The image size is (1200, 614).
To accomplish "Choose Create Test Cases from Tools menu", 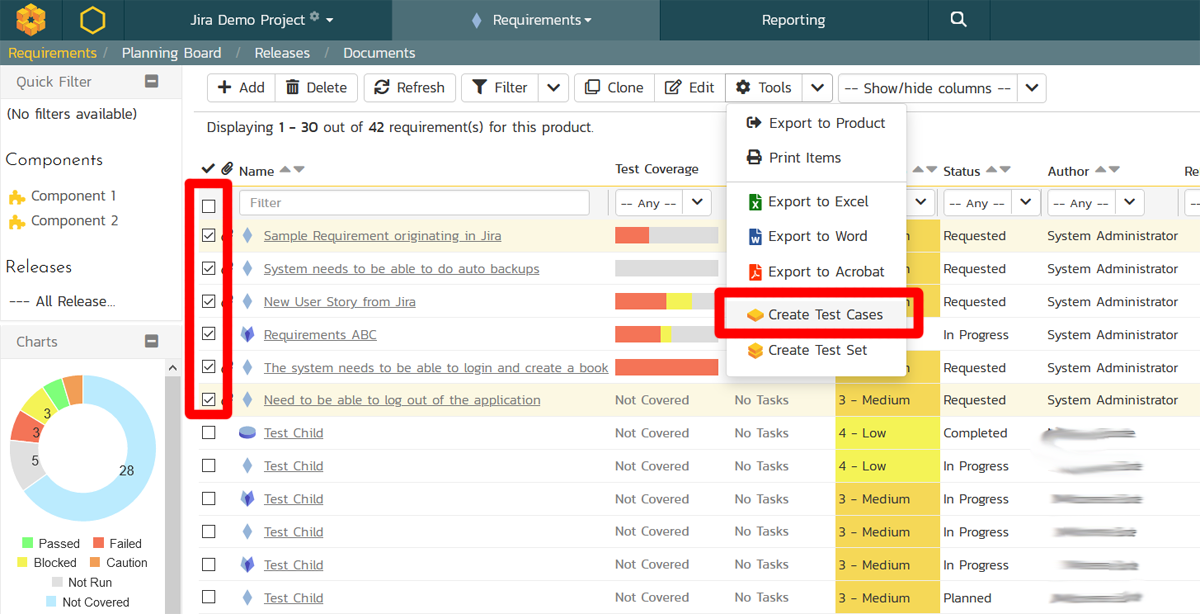I will 824,315.
